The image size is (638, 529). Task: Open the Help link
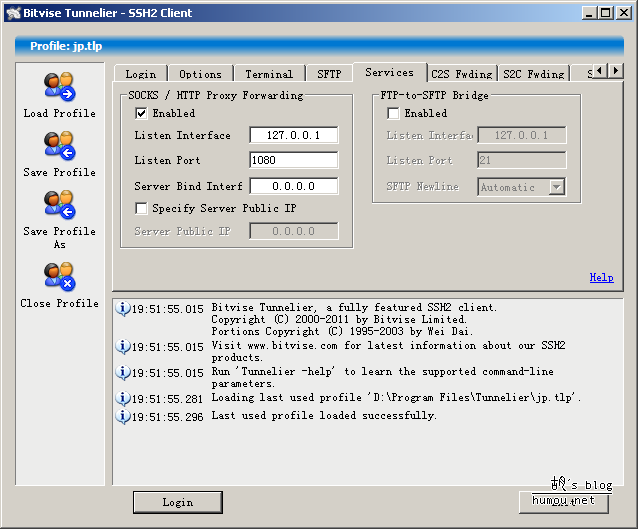601,278
